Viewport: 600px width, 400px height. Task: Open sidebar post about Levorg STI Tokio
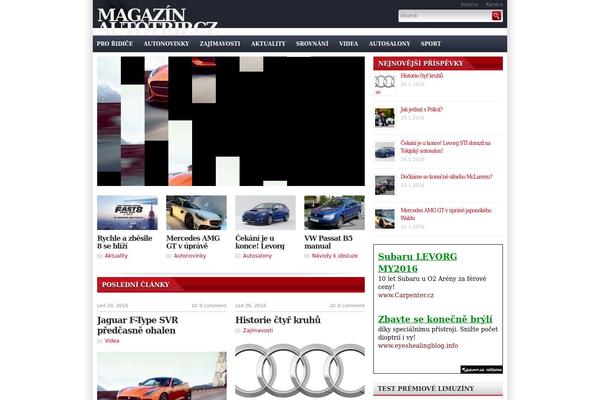(x=446, y=147)
